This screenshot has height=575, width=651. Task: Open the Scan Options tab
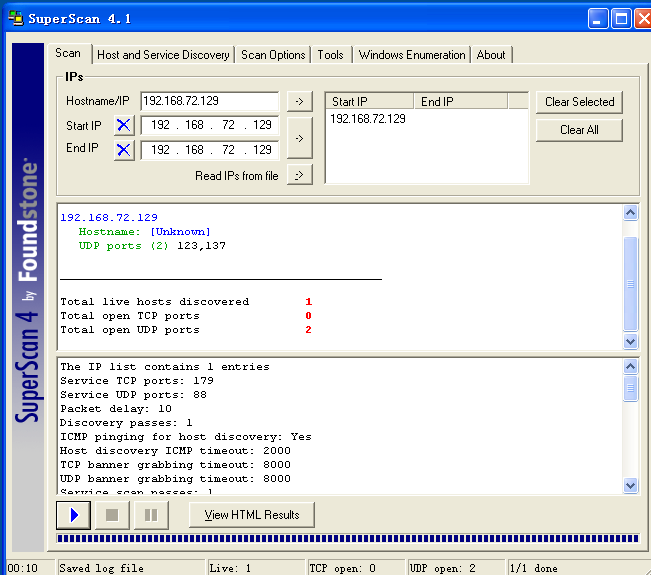pos(273,55)
